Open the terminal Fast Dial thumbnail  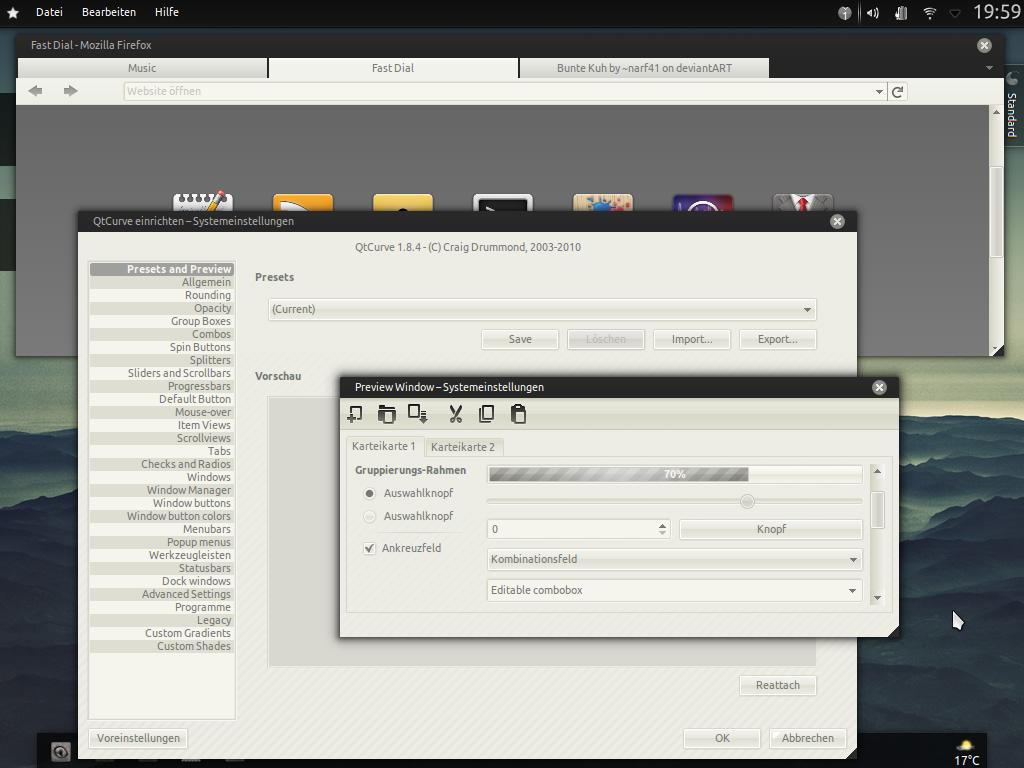point(503,202)
